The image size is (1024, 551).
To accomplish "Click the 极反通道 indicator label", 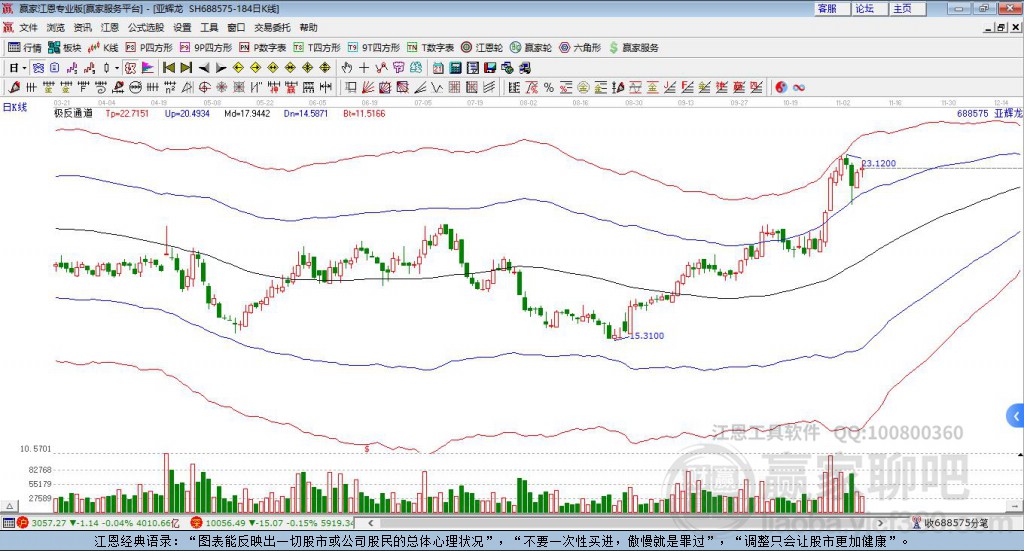I will (73, 113).
